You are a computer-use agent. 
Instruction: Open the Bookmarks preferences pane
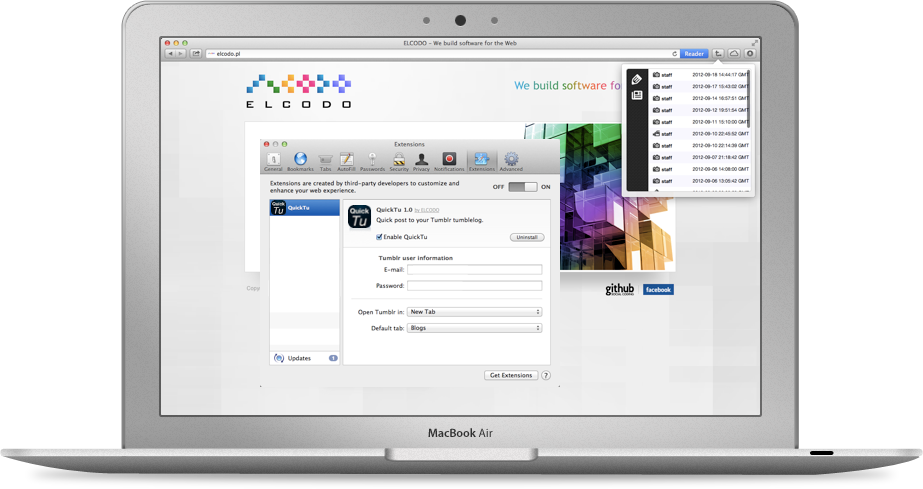pyautogui.click(x=300, y=161)
